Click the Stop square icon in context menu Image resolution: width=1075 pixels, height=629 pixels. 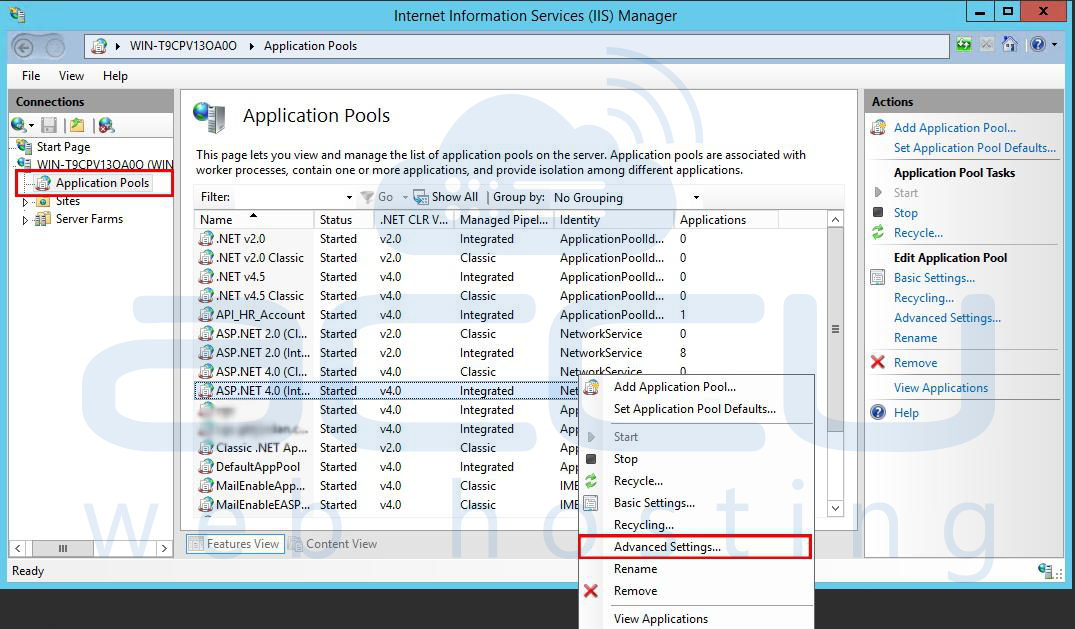(591, 459)
